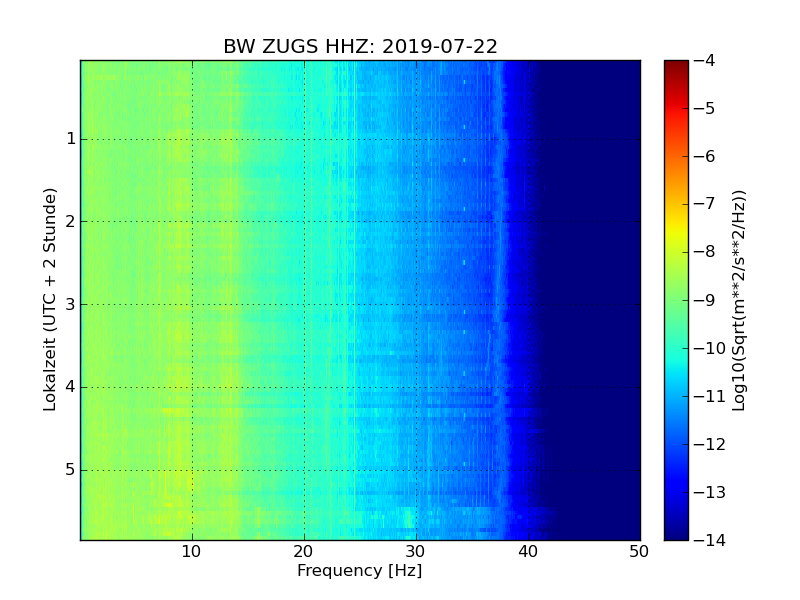Click colorbar tick label '−4'
Image resolution: width=800 pixels, height=600 pixels.
705,60
